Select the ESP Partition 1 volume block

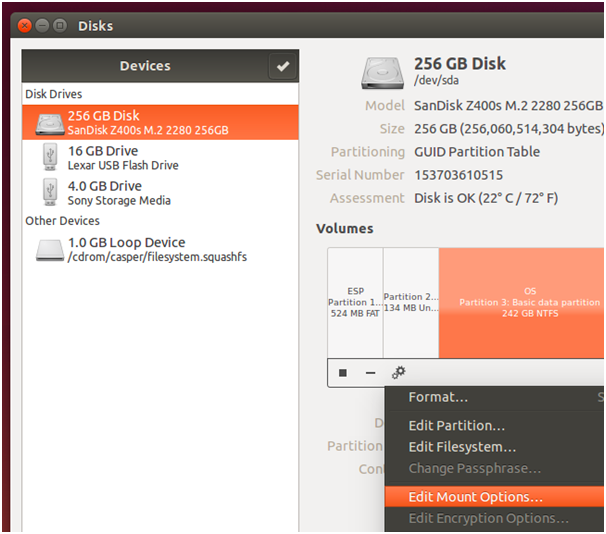[x=355, y=302]
